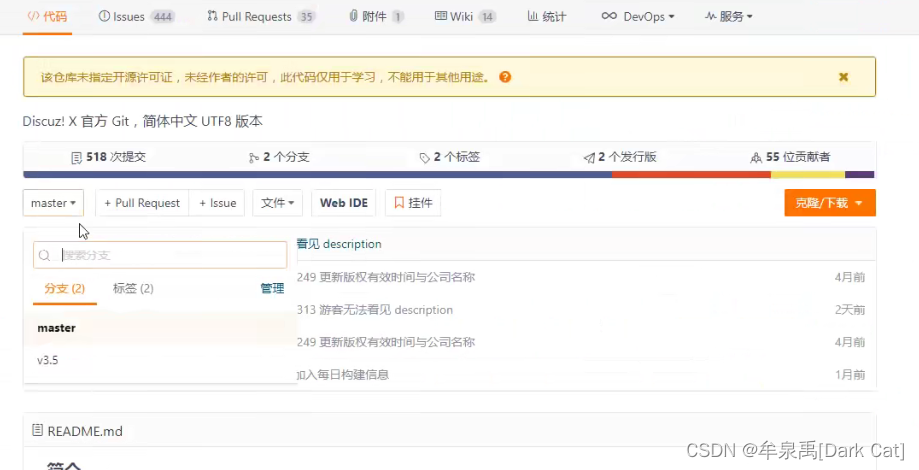Create a new + Issue
This screenshot has width=919, height=470.
click(217, 203)
